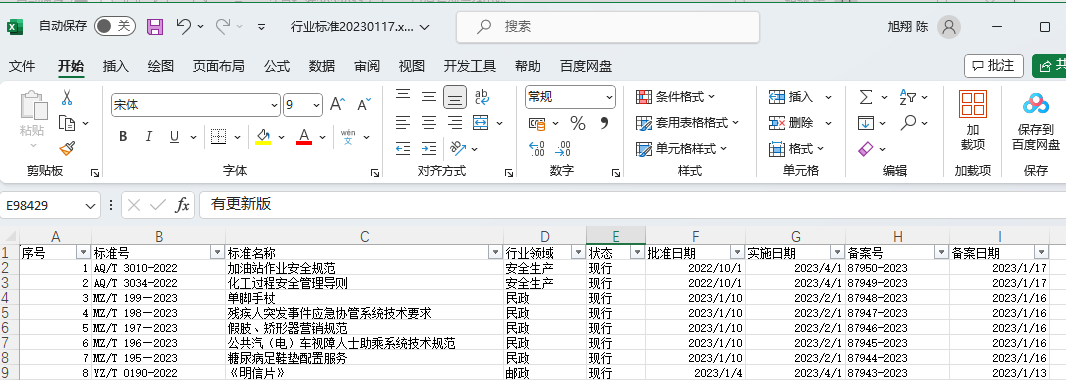Click the Comma Style icon

point(603,123)
